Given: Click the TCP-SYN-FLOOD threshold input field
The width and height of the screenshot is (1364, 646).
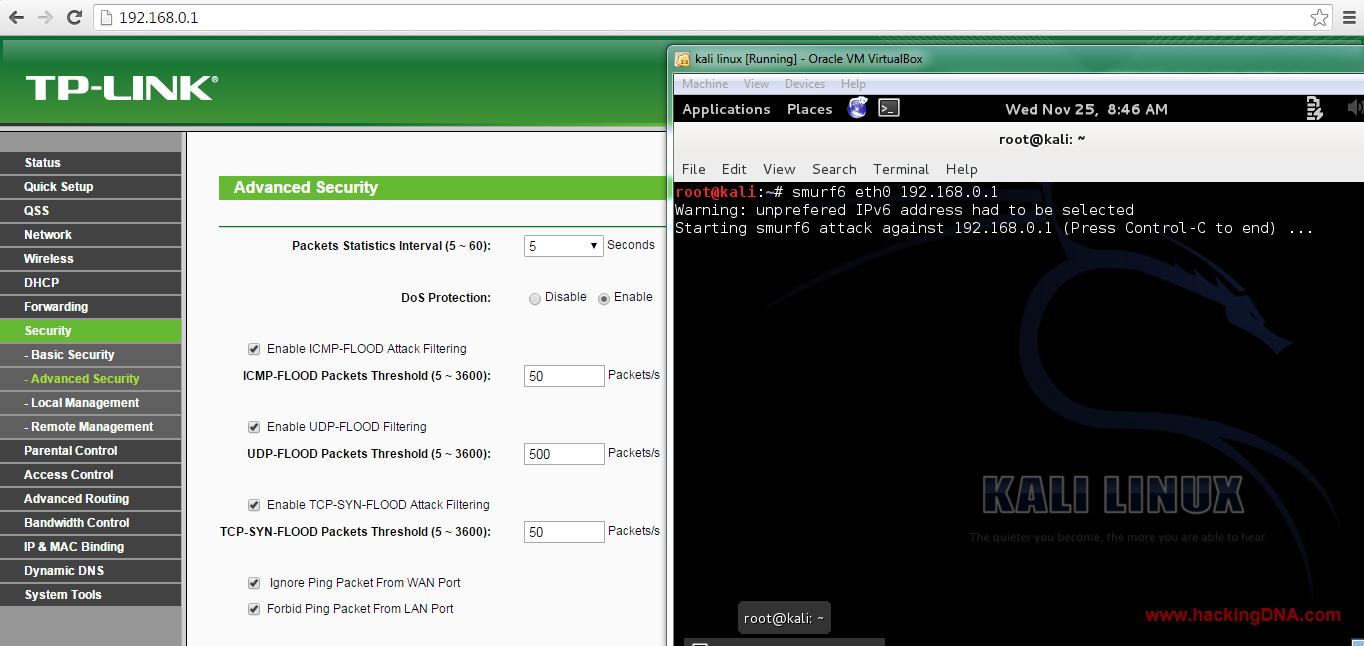Looking at the screenshot, I should pos(563,531).
